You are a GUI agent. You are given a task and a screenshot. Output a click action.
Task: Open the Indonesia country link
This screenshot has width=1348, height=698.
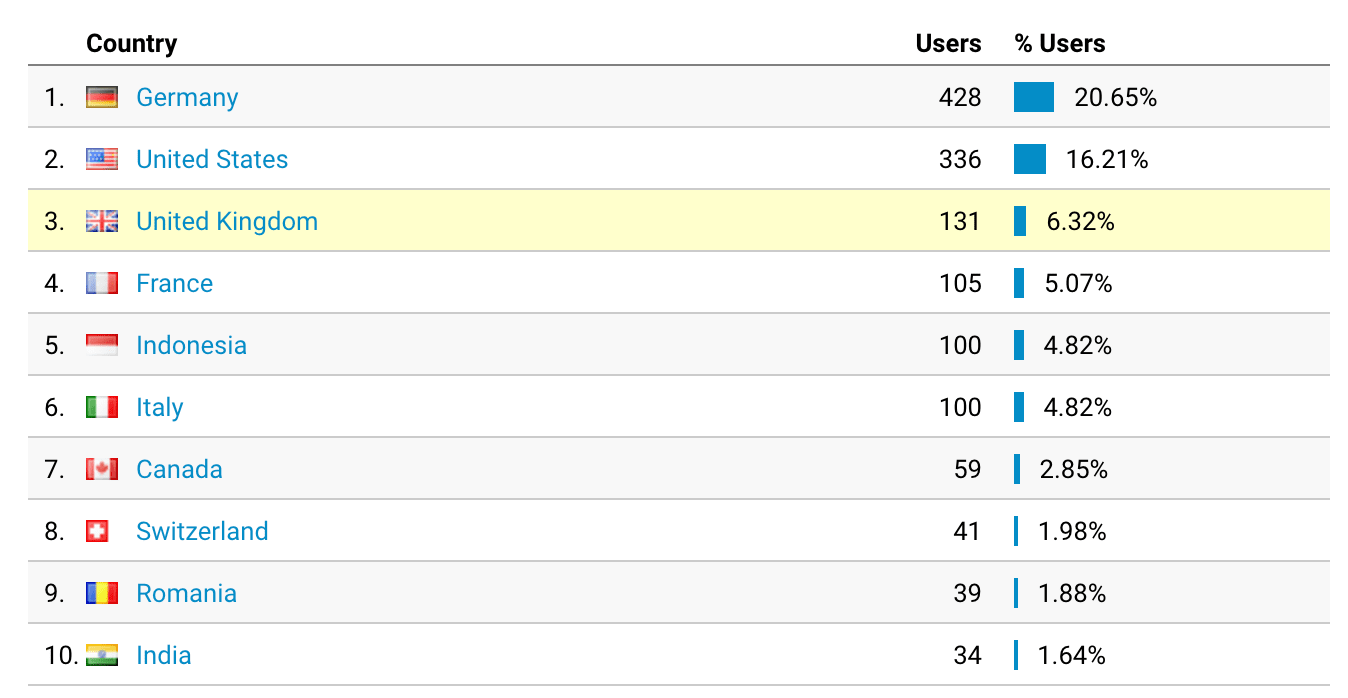[191, 345]
